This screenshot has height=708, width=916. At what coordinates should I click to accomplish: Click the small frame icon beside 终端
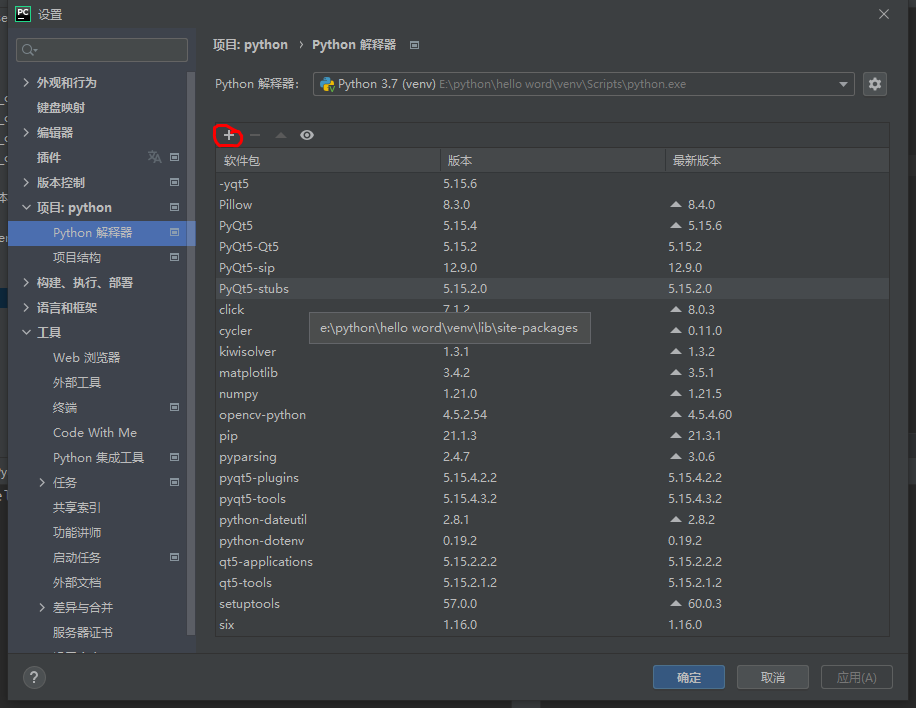click(x=175, y=407)
